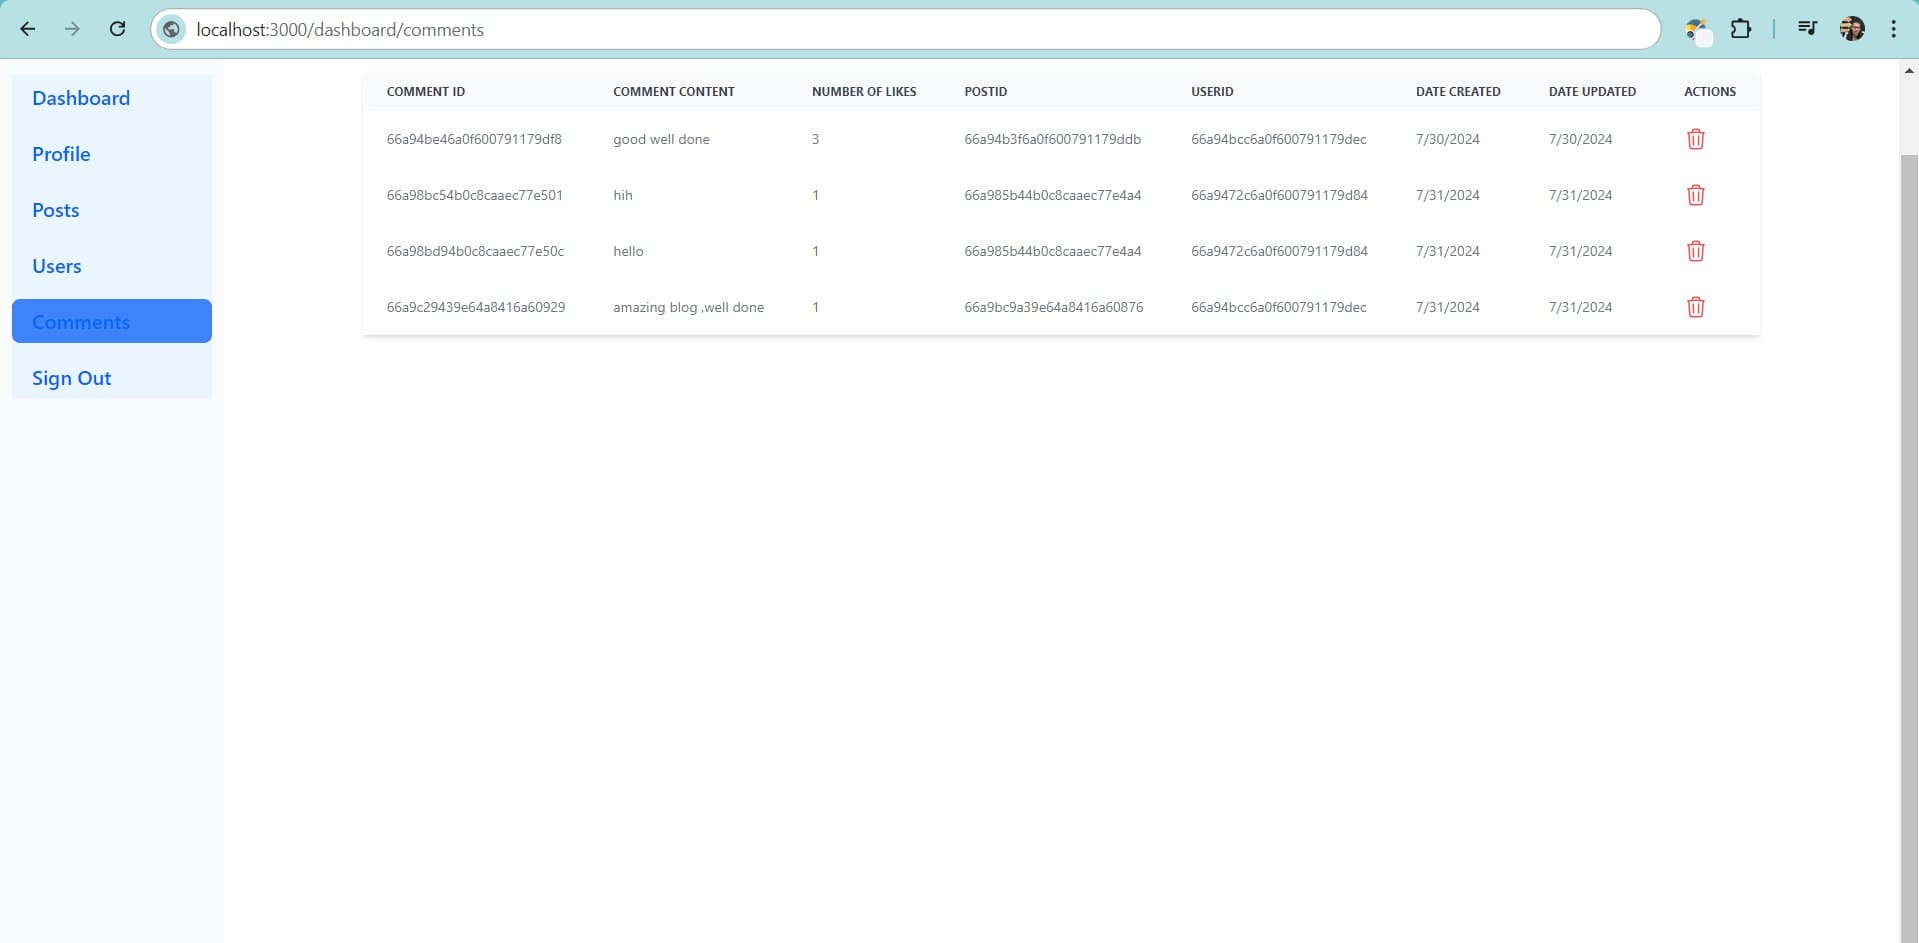Delete the 'hello' comment row

(x=1695, y=251)
